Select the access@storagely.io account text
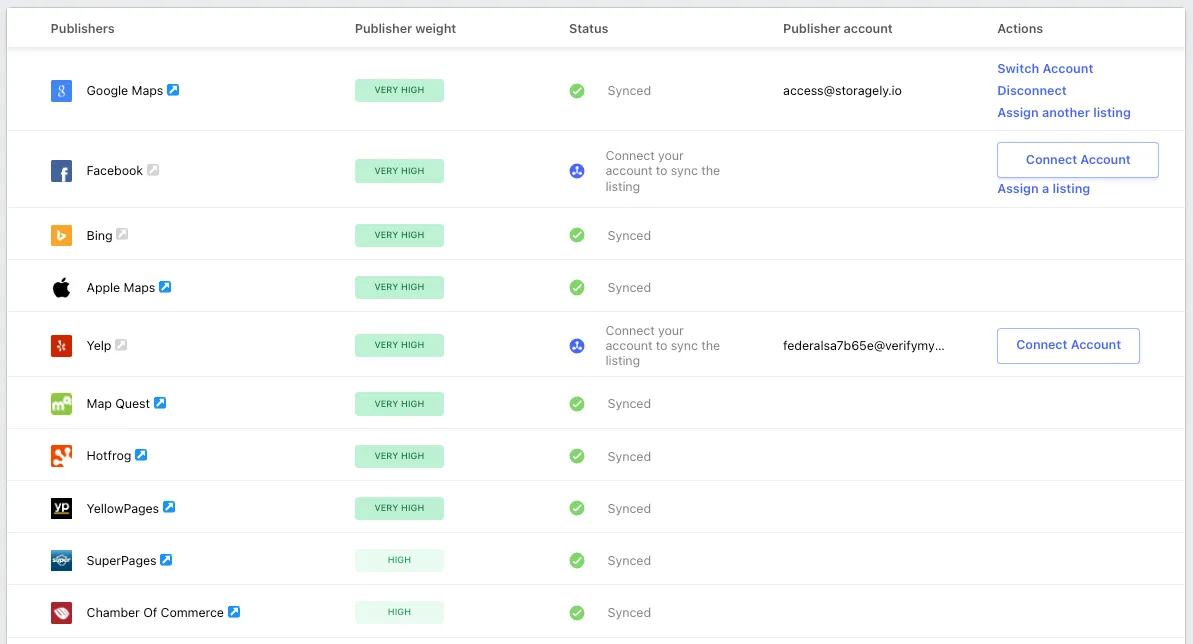 coord(842,91)
